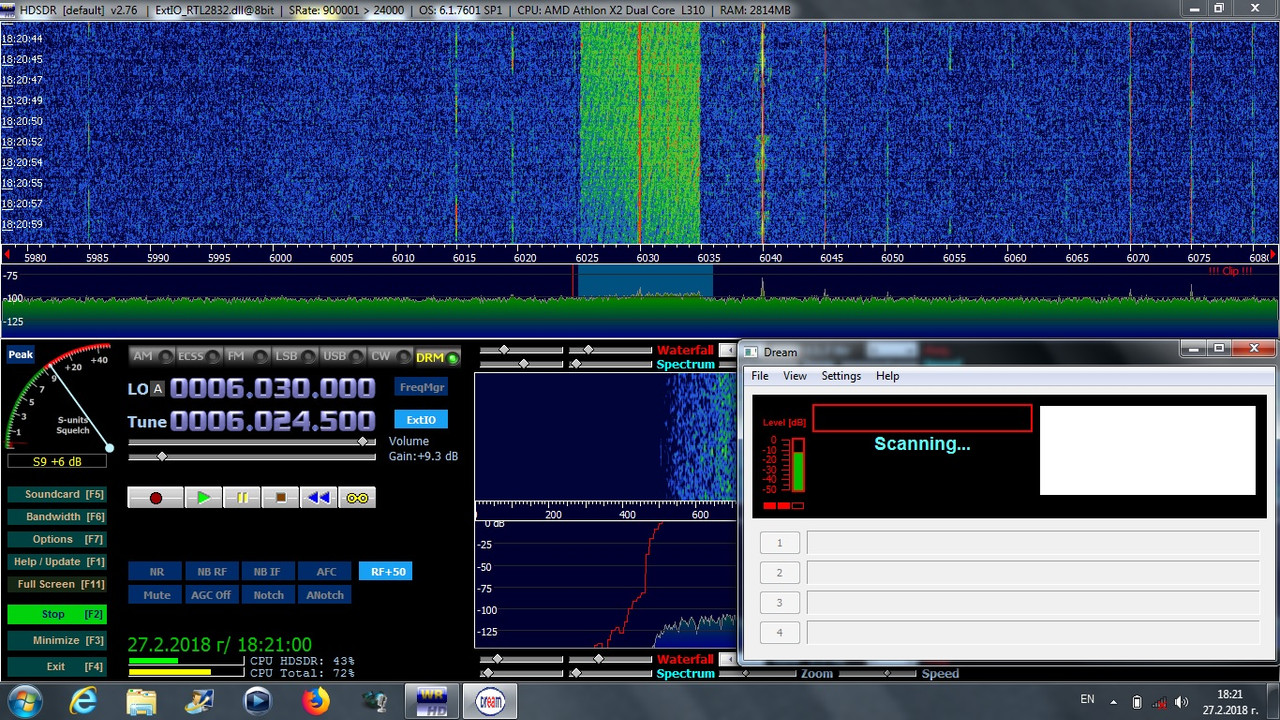Click the Level [dB] meter in Dream
Image resolution: width=1280 pixels, height=720 pixels.
[784, 464]
